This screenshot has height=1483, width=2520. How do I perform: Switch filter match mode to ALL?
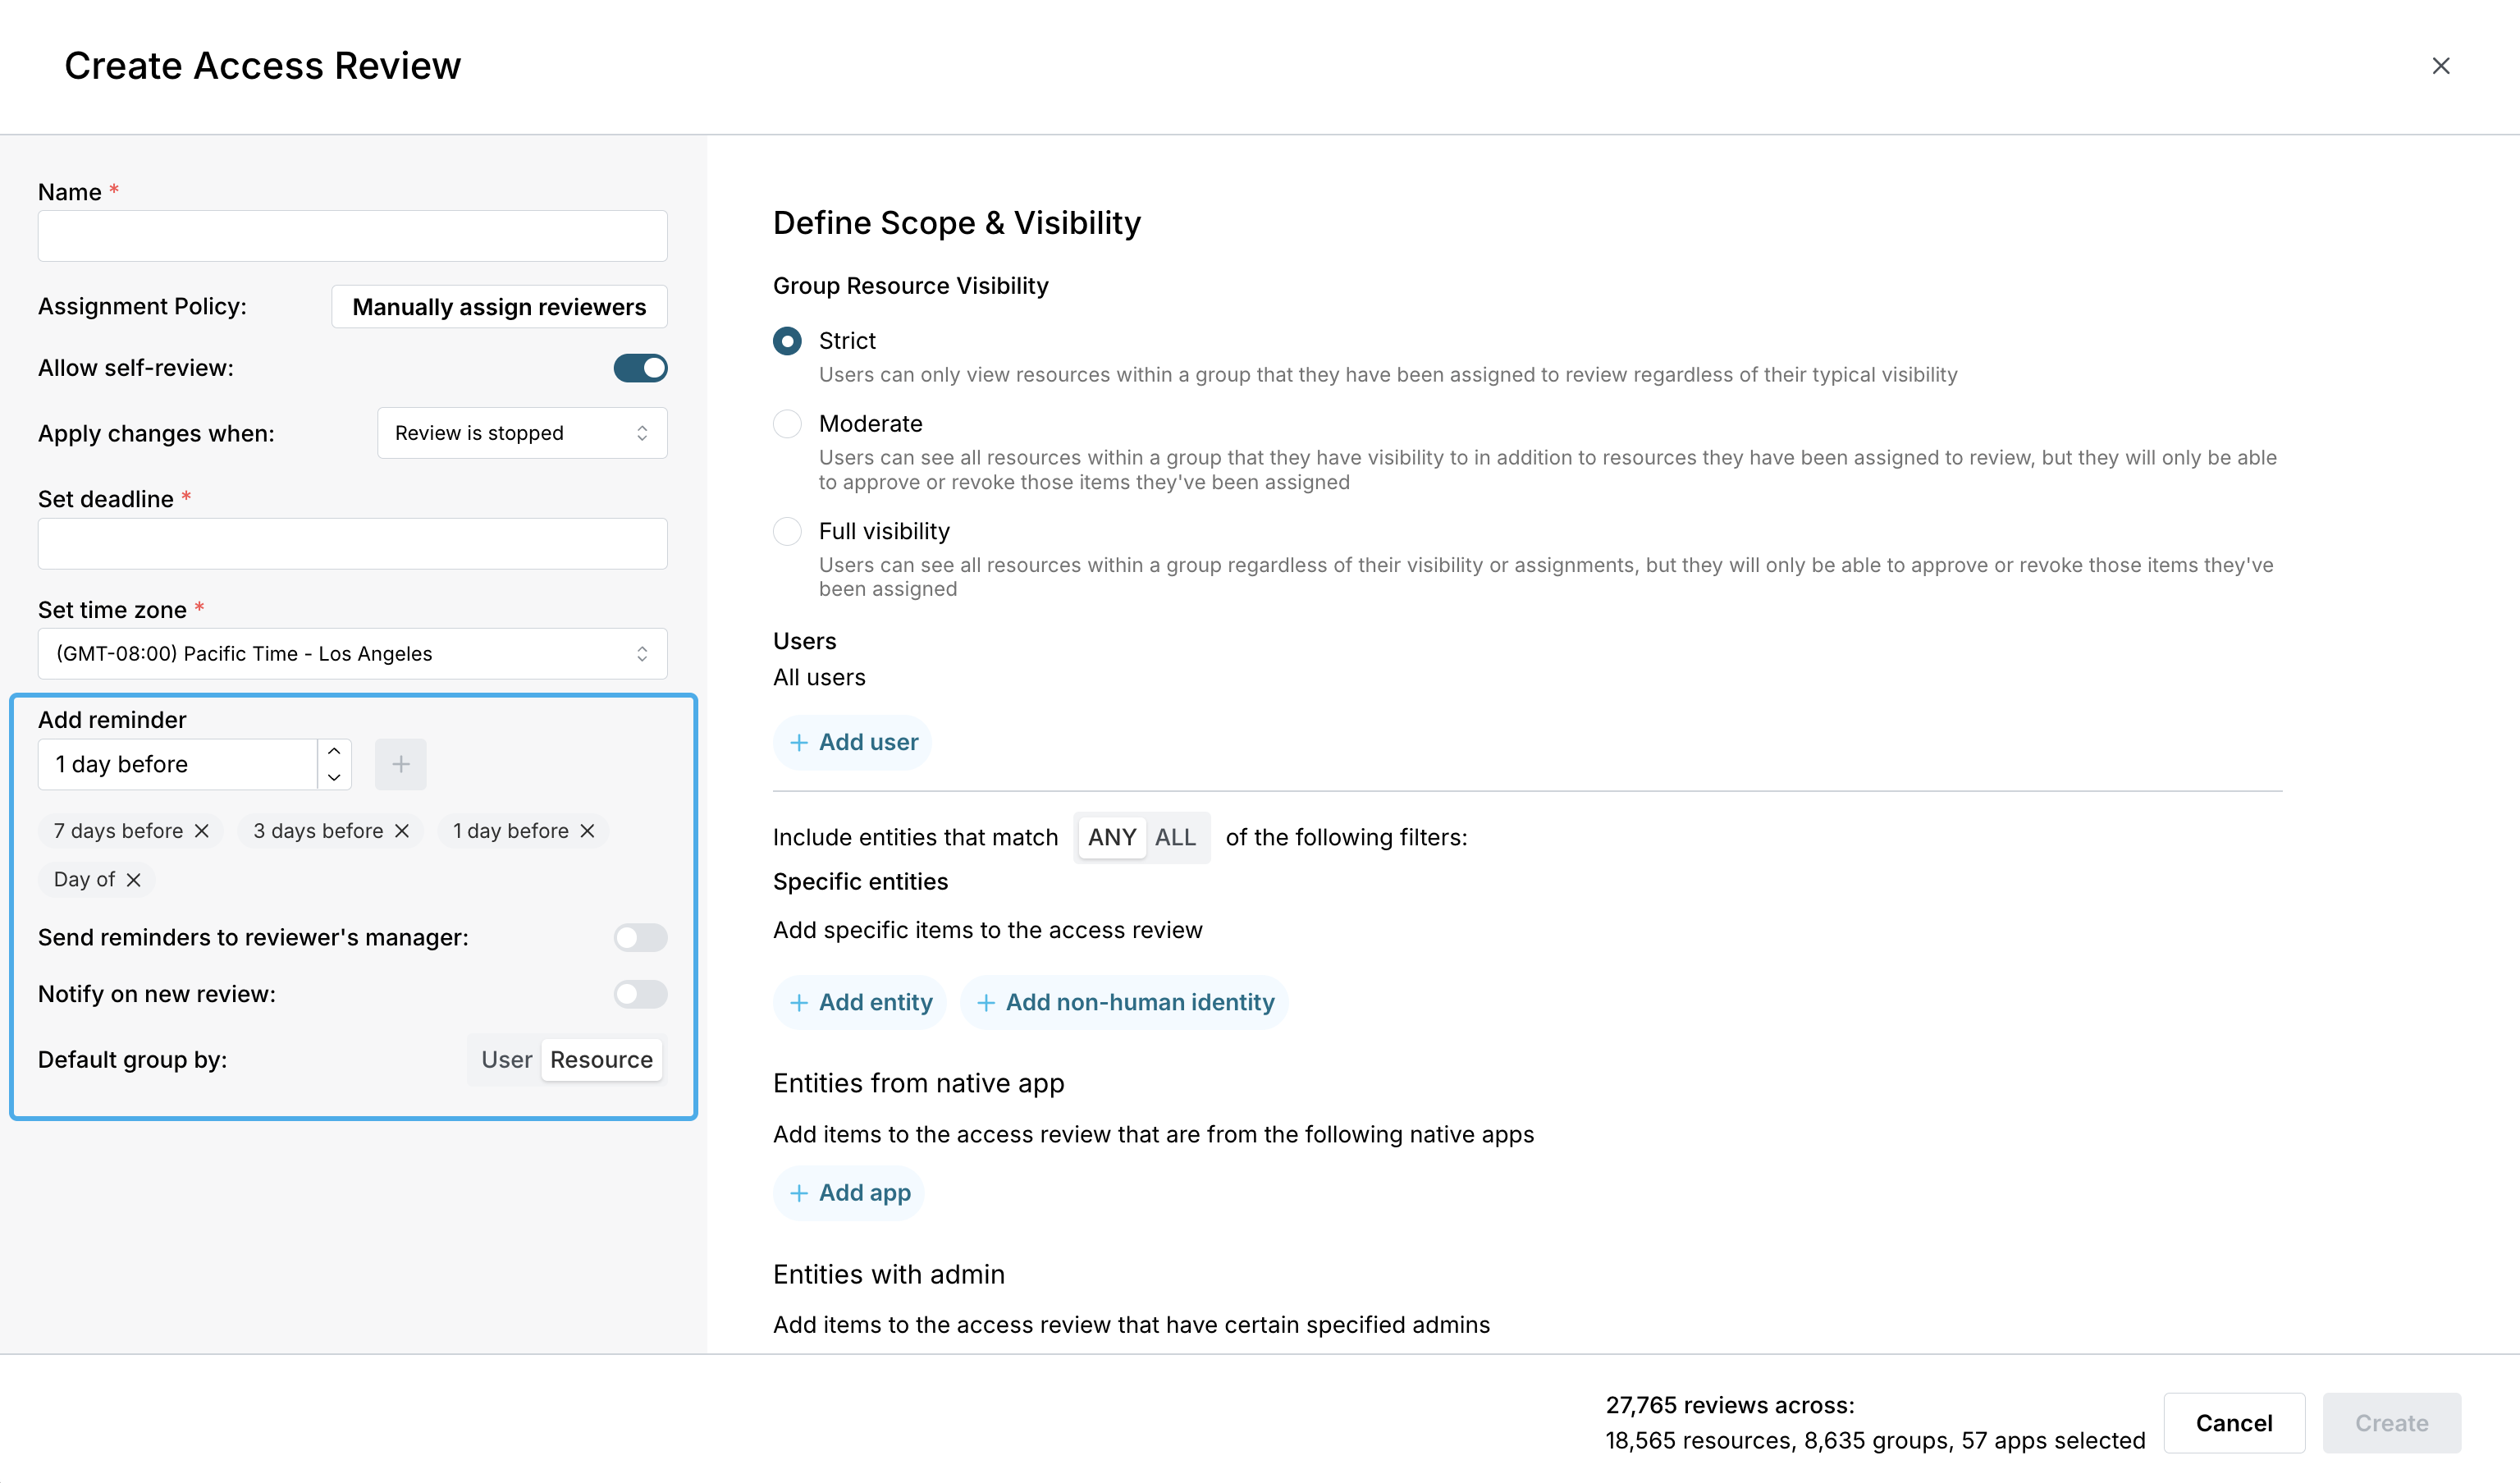point(1175,838)
